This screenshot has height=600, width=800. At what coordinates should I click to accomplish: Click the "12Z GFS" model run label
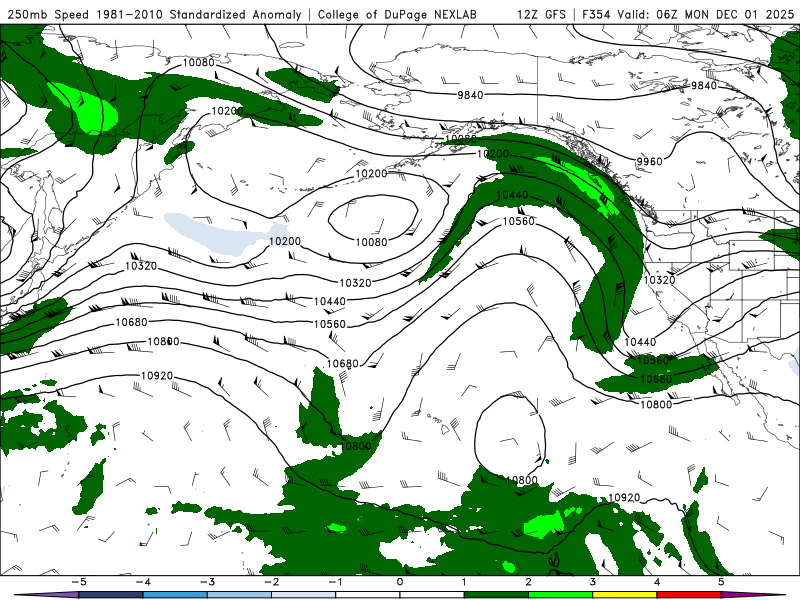(x=541, y=14)
